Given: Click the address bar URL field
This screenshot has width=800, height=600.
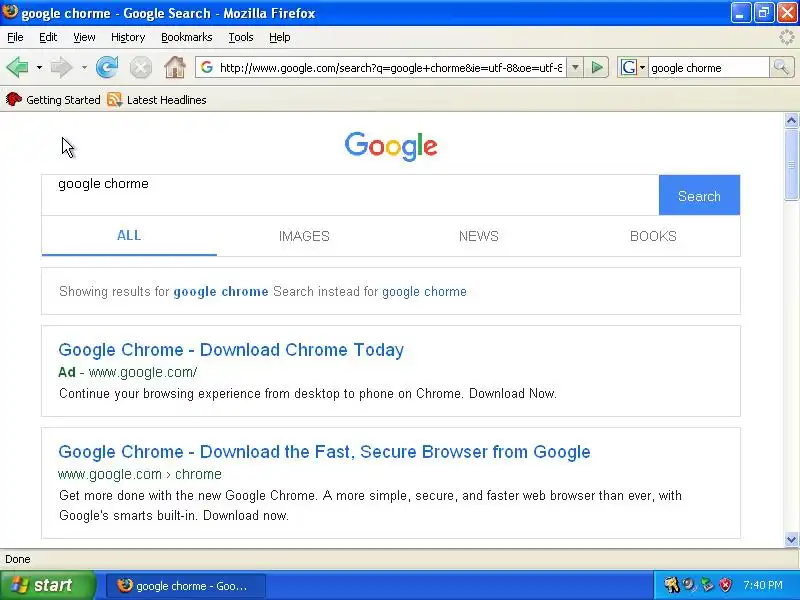Looking at the screenshot, I should [x=391, y=67].
